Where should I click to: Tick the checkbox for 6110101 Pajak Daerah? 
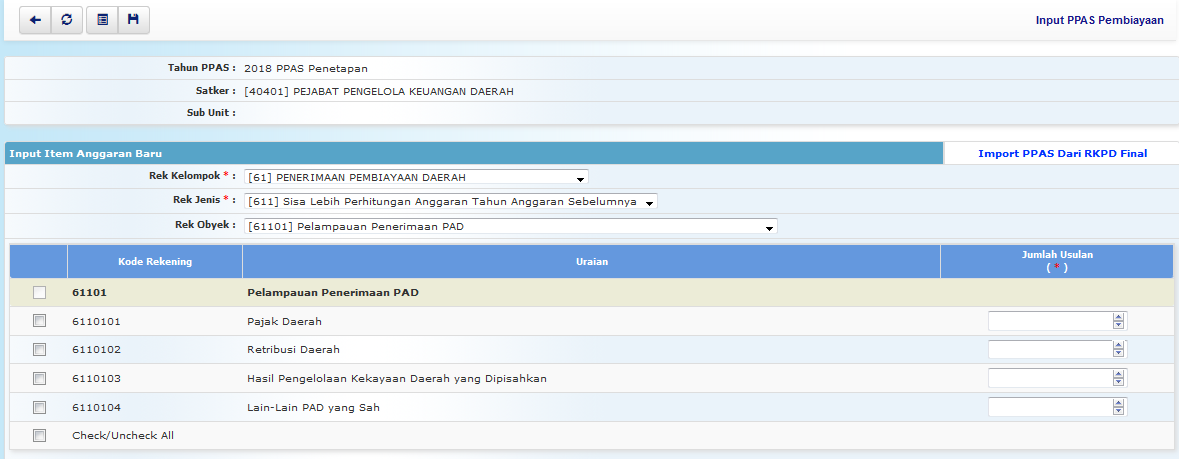(39, 321)
